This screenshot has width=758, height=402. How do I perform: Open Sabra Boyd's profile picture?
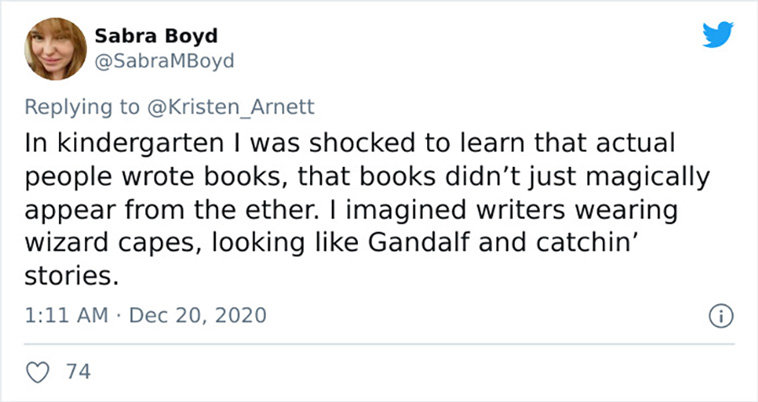click(x=56, y=49)
